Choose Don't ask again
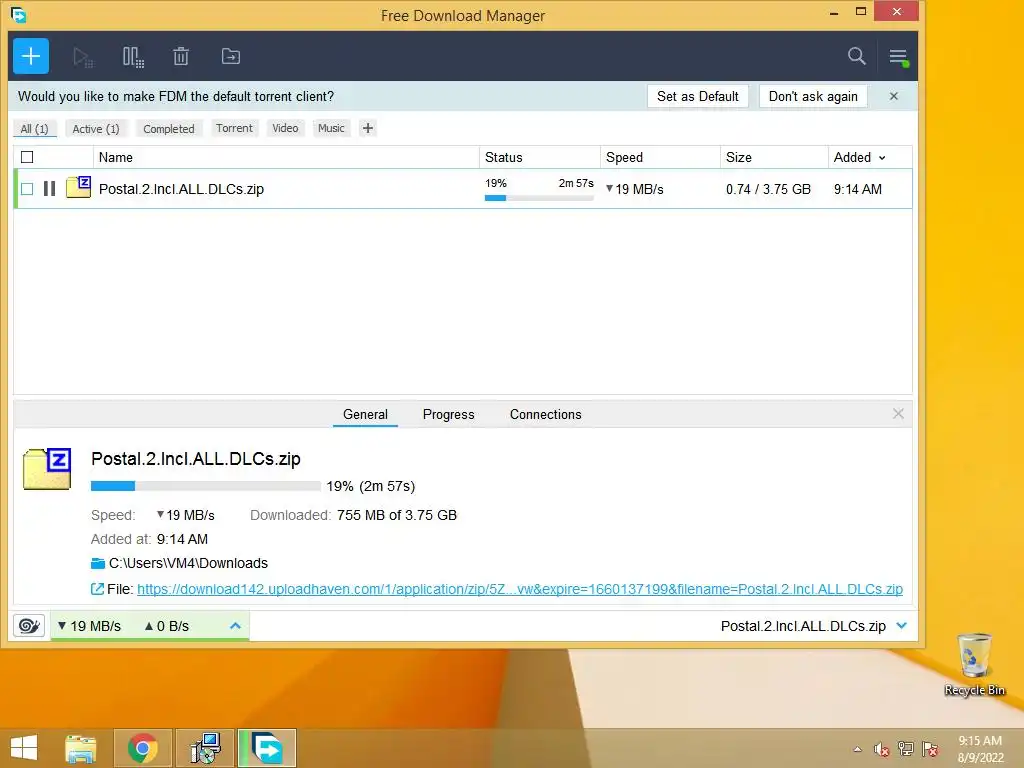Viewport: 1024px width, 768px height. tap(813, 96)
